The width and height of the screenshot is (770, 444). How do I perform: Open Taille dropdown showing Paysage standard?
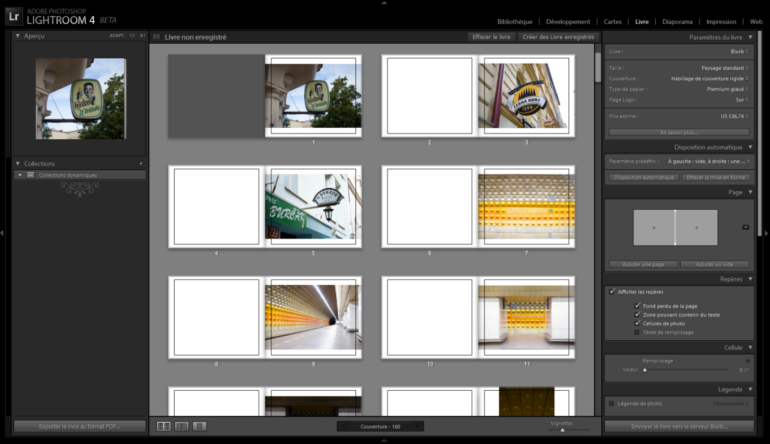tap(722, 68)
